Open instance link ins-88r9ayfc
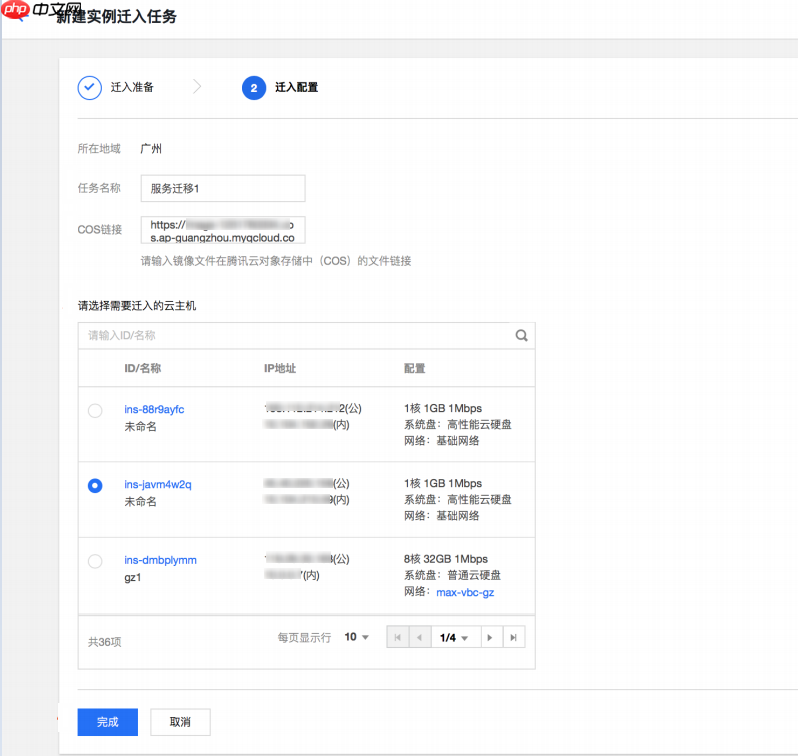798x756 pixels. (x=154, y=409)
